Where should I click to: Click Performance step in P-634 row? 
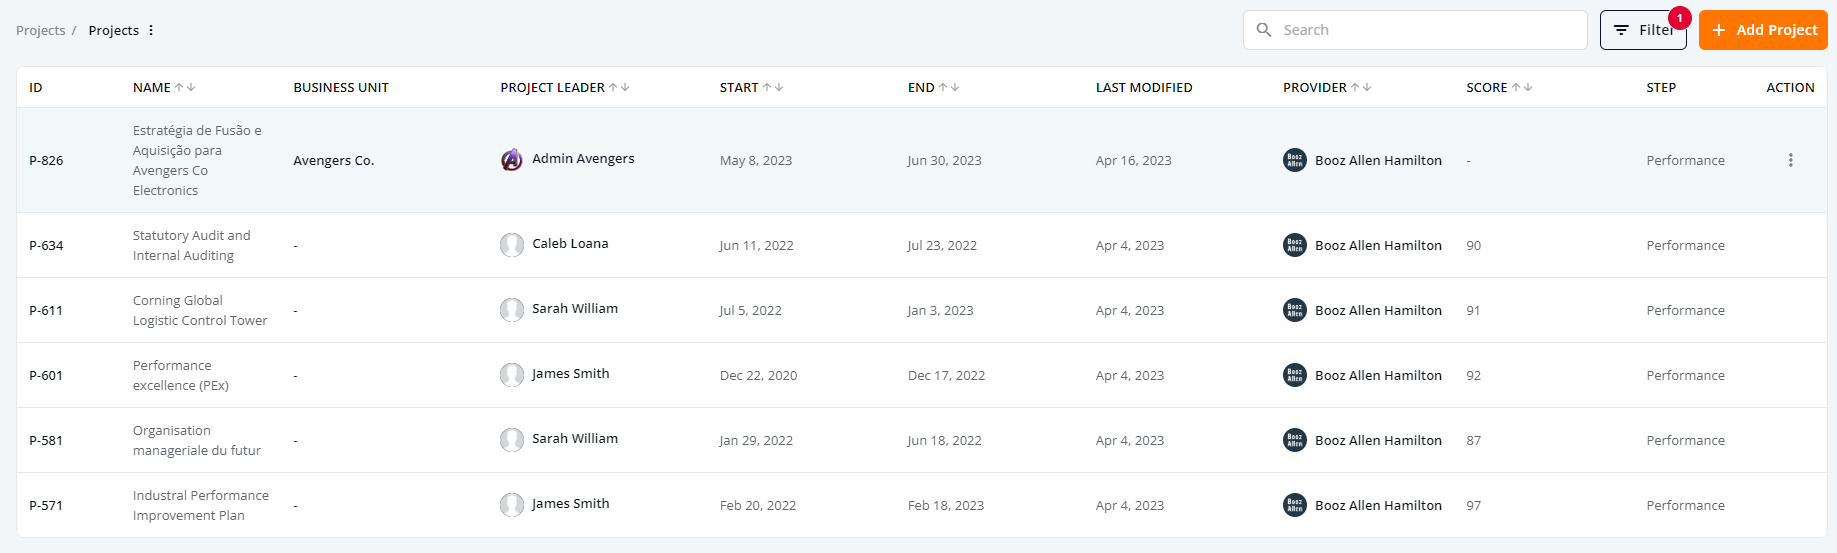(1685, 245)
